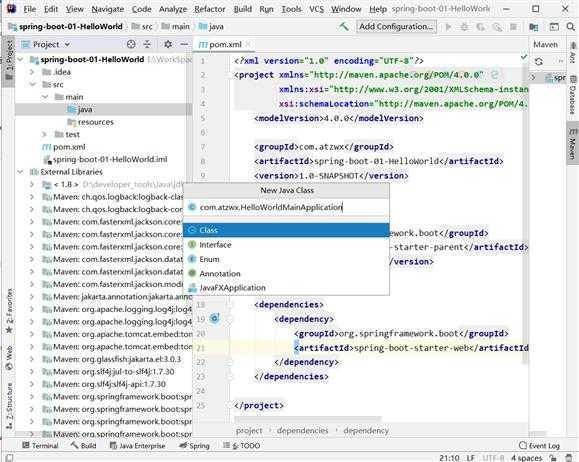The width and height of the screenshot is (579, 462).
Task: Open the Java Enterprise tool window
Action: (x=137, y=446)
